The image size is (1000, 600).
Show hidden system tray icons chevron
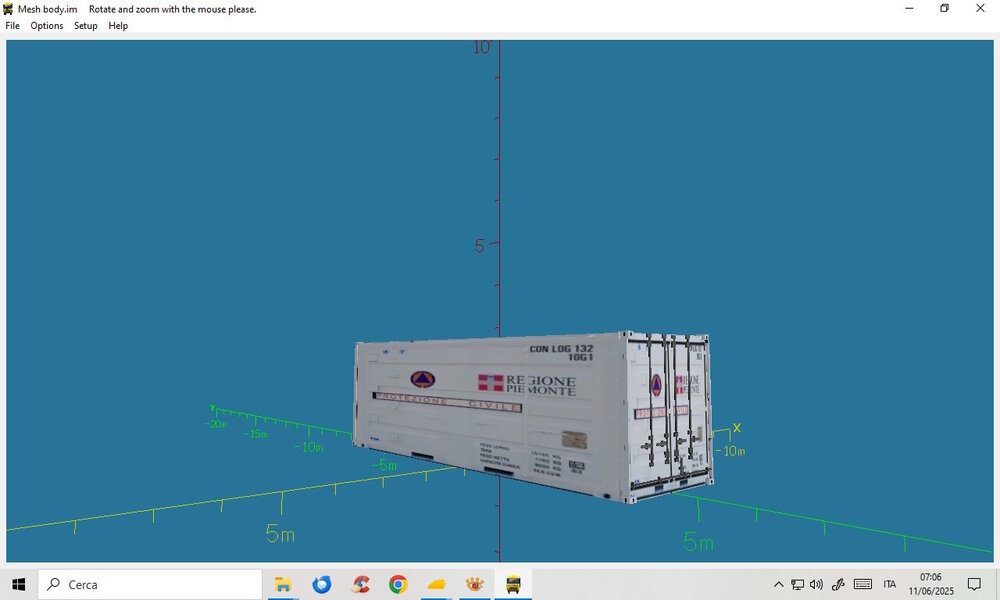point(778,584)
